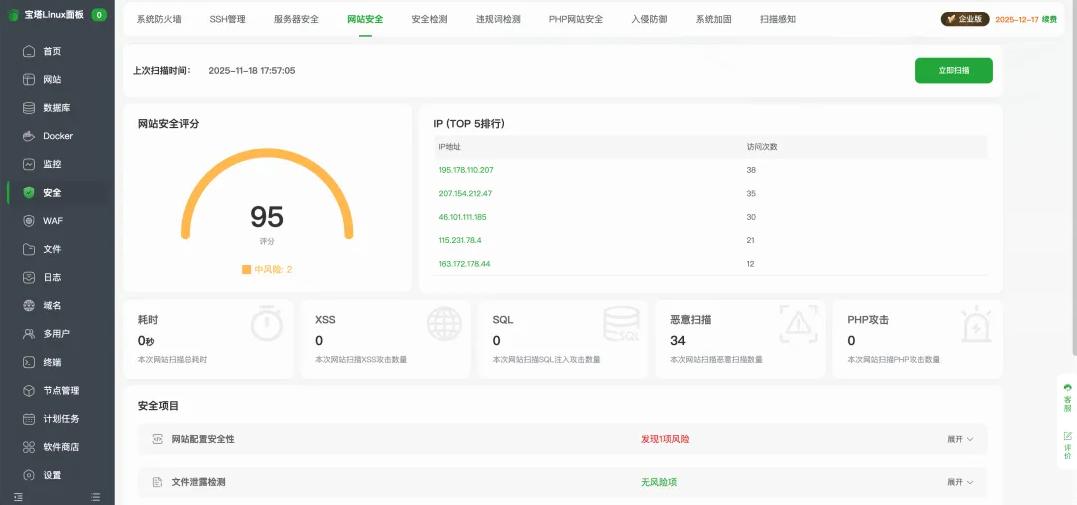
Task: Click the orange 中风险 legend square
Action: click(247, 269)
